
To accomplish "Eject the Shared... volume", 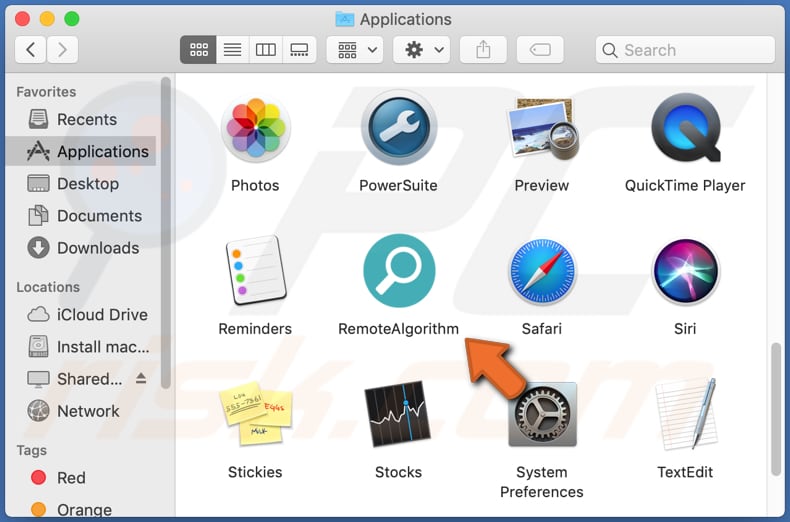I will pos(141,378).
